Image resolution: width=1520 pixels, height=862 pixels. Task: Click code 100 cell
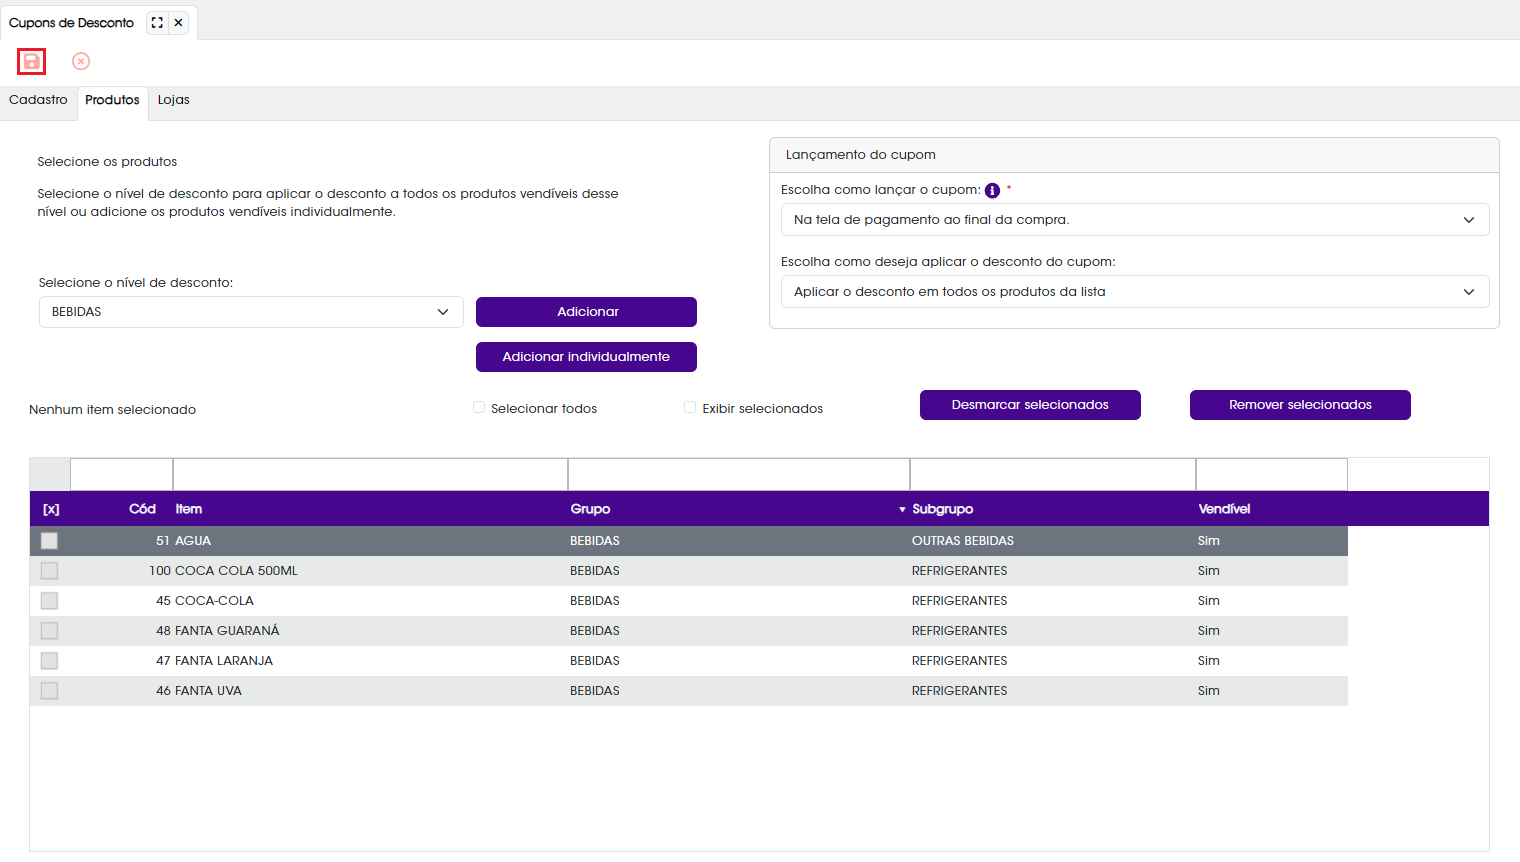click(160, 571)
